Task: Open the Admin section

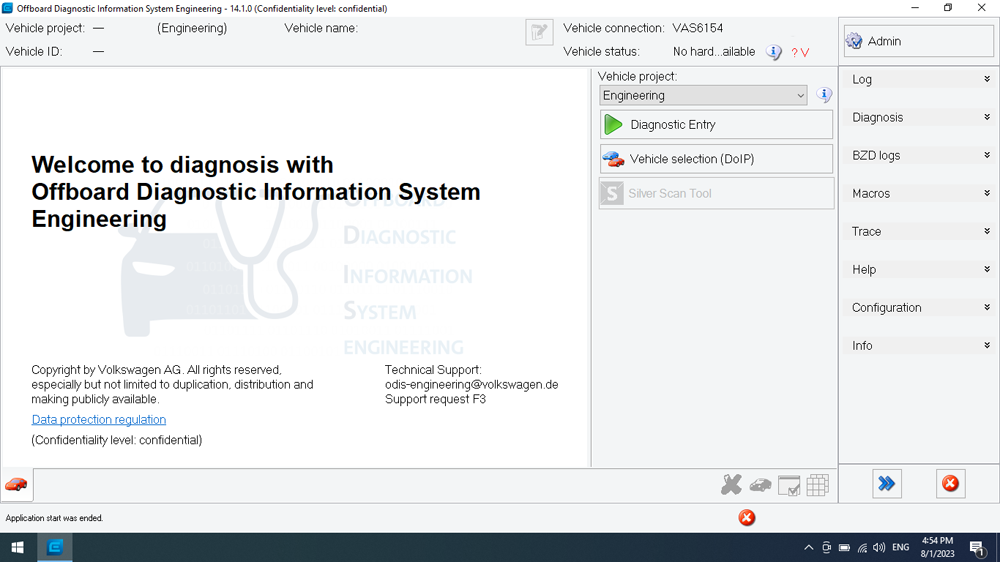Action: coord(918,41)
